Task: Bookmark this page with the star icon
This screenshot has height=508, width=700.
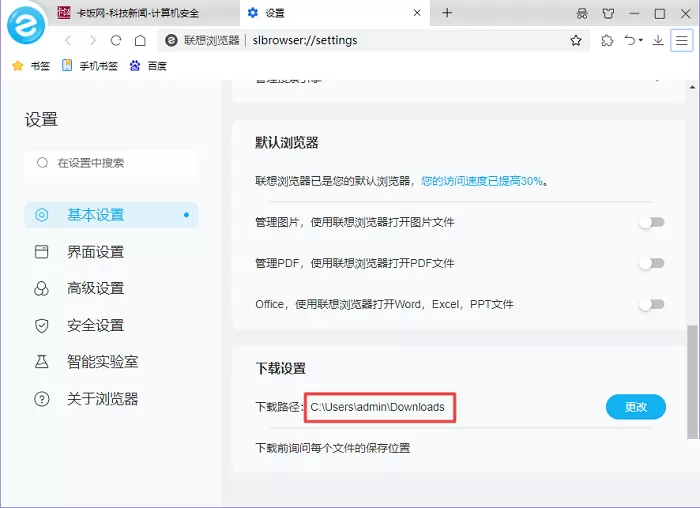Action: point(576,41)
